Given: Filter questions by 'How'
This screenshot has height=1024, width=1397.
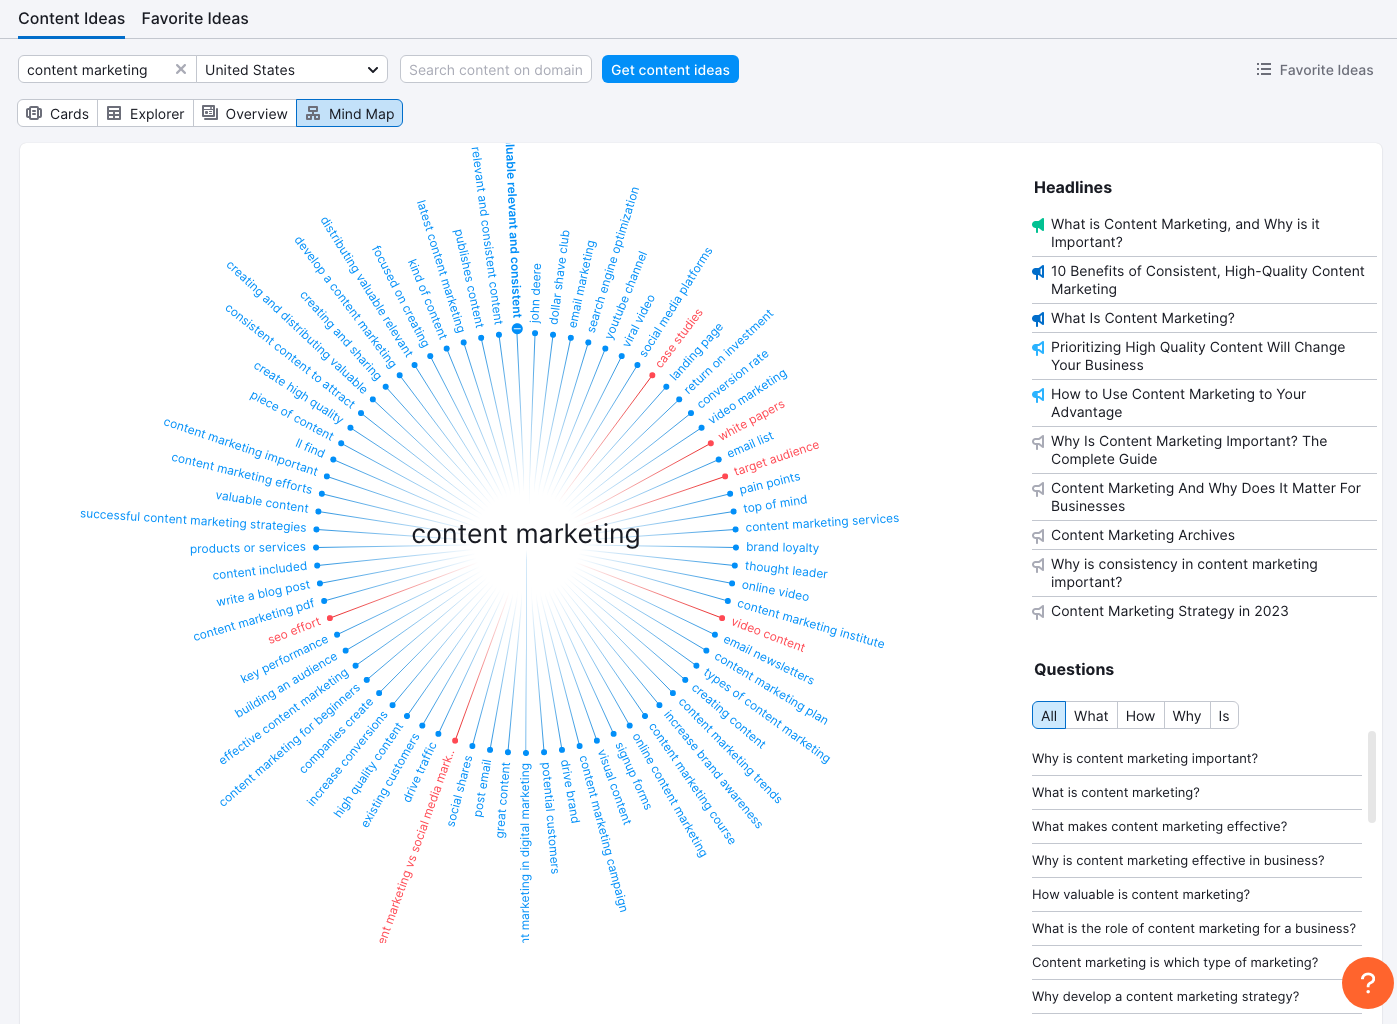Looking at the screenshot, I should [x=1140, y=715].
